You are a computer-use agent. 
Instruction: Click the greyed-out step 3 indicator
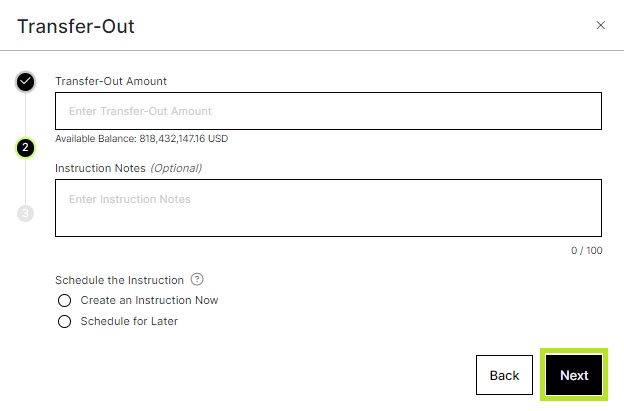(25, 213)
